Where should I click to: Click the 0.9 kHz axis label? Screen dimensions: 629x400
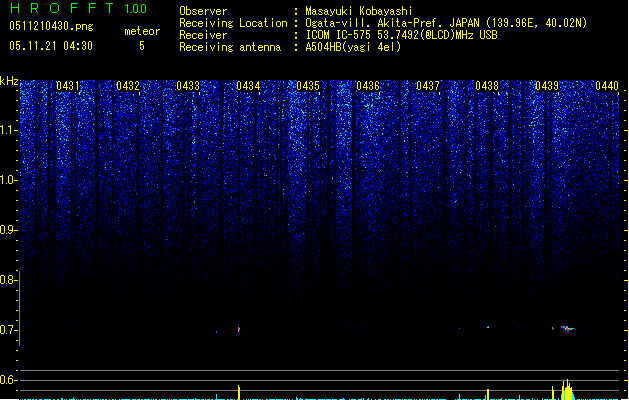point(9,230)
